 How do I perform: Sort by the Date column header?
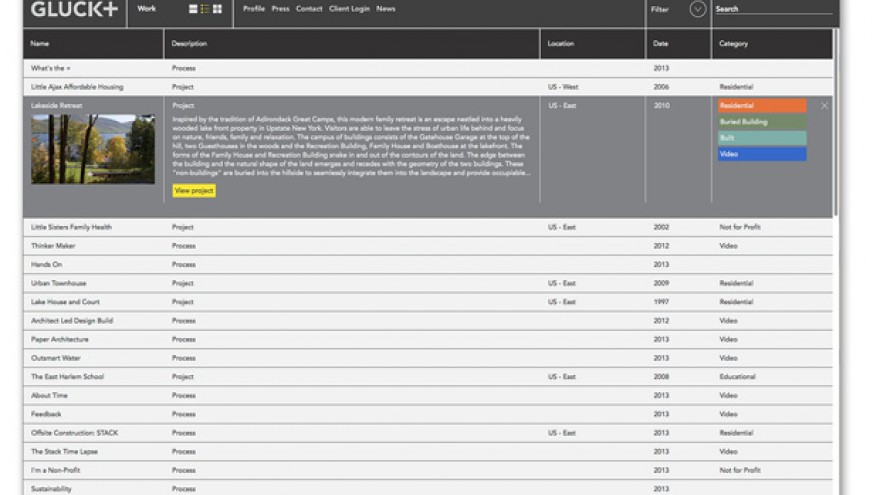tap(661, 44)
